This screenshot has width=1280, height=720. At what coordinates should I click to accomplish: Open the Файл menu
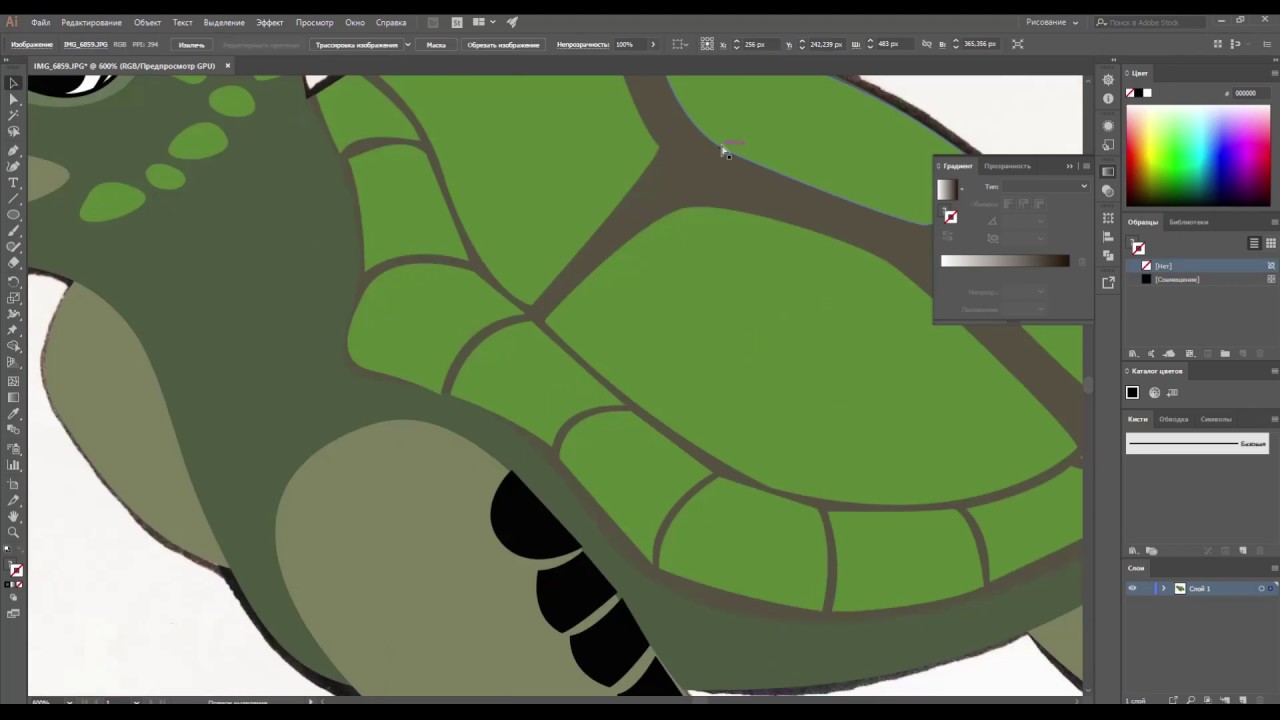pyautogui.click(x=41, y=22)
